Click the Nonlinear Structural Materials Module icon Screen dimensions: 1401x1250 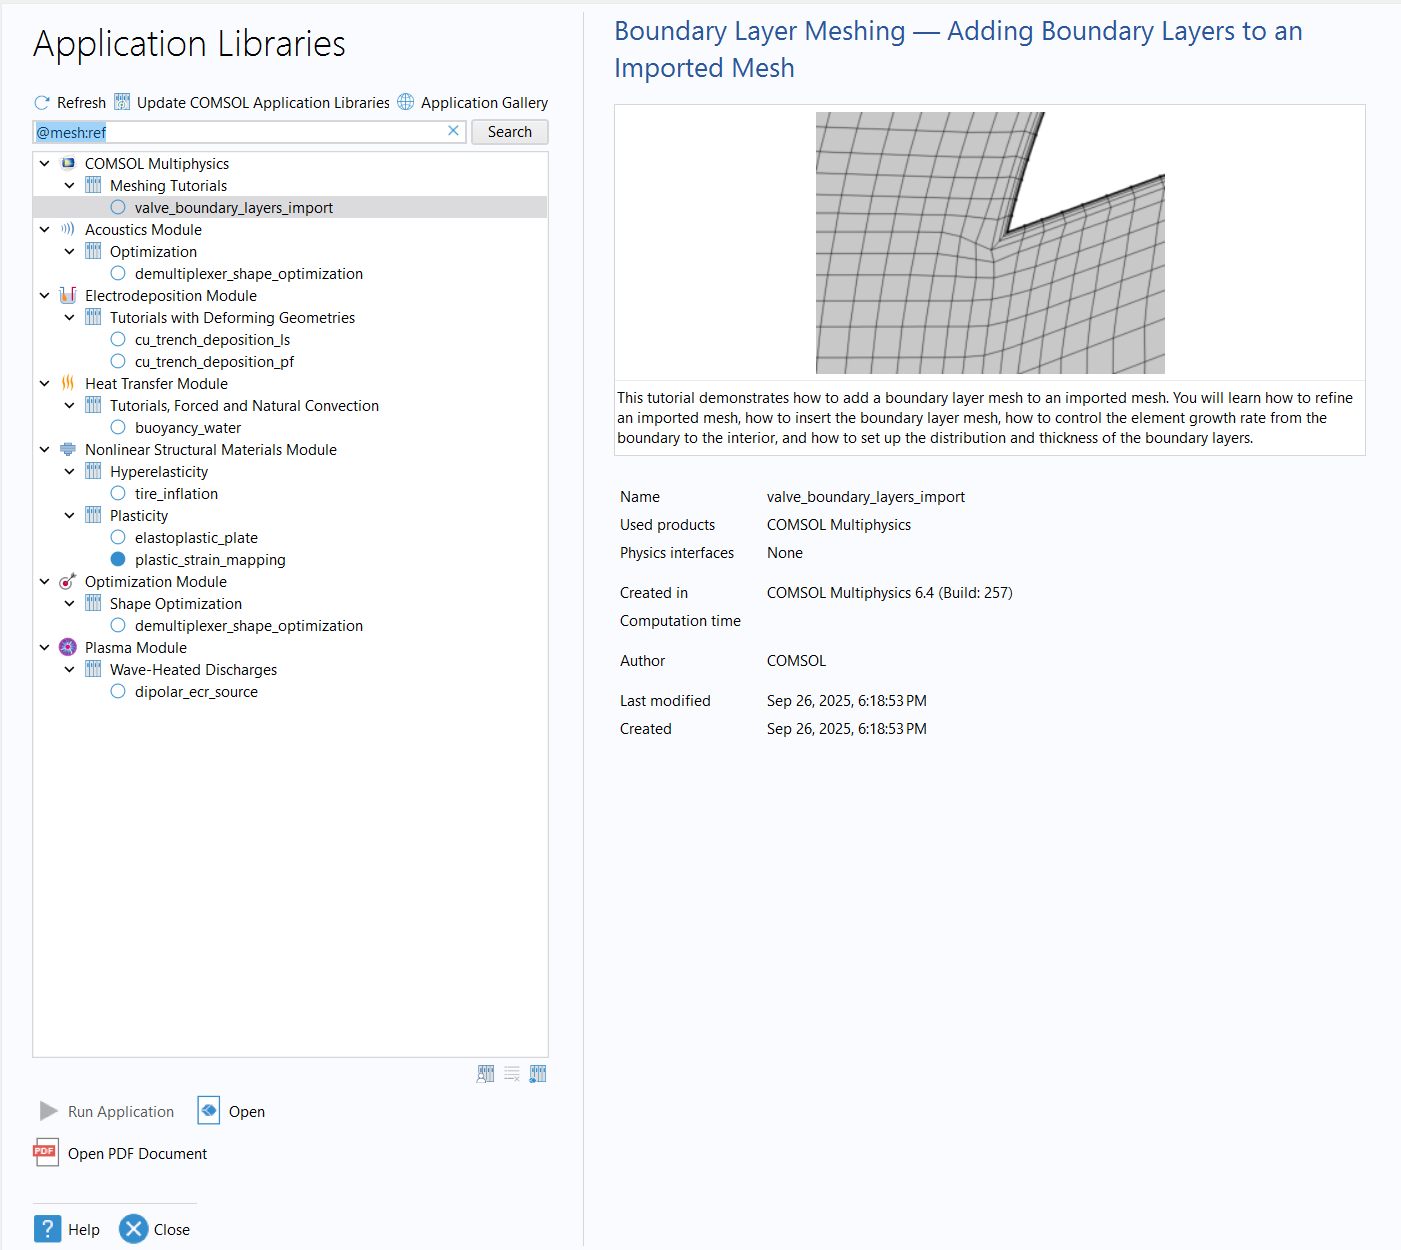(x=68, y=449)
